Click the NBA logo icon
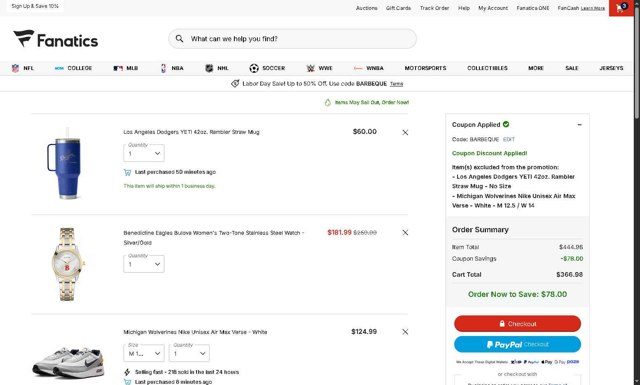 (163, 68)
